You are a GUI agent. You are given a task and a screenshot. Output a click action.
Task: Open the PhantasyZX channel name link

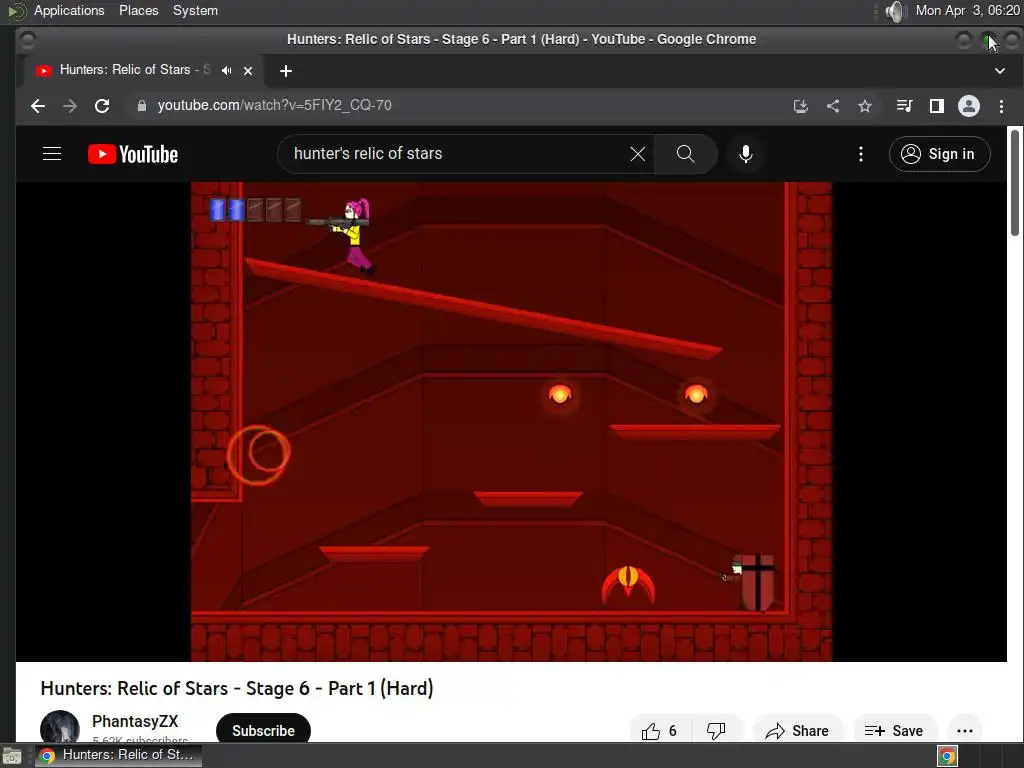tap(135, 721)
